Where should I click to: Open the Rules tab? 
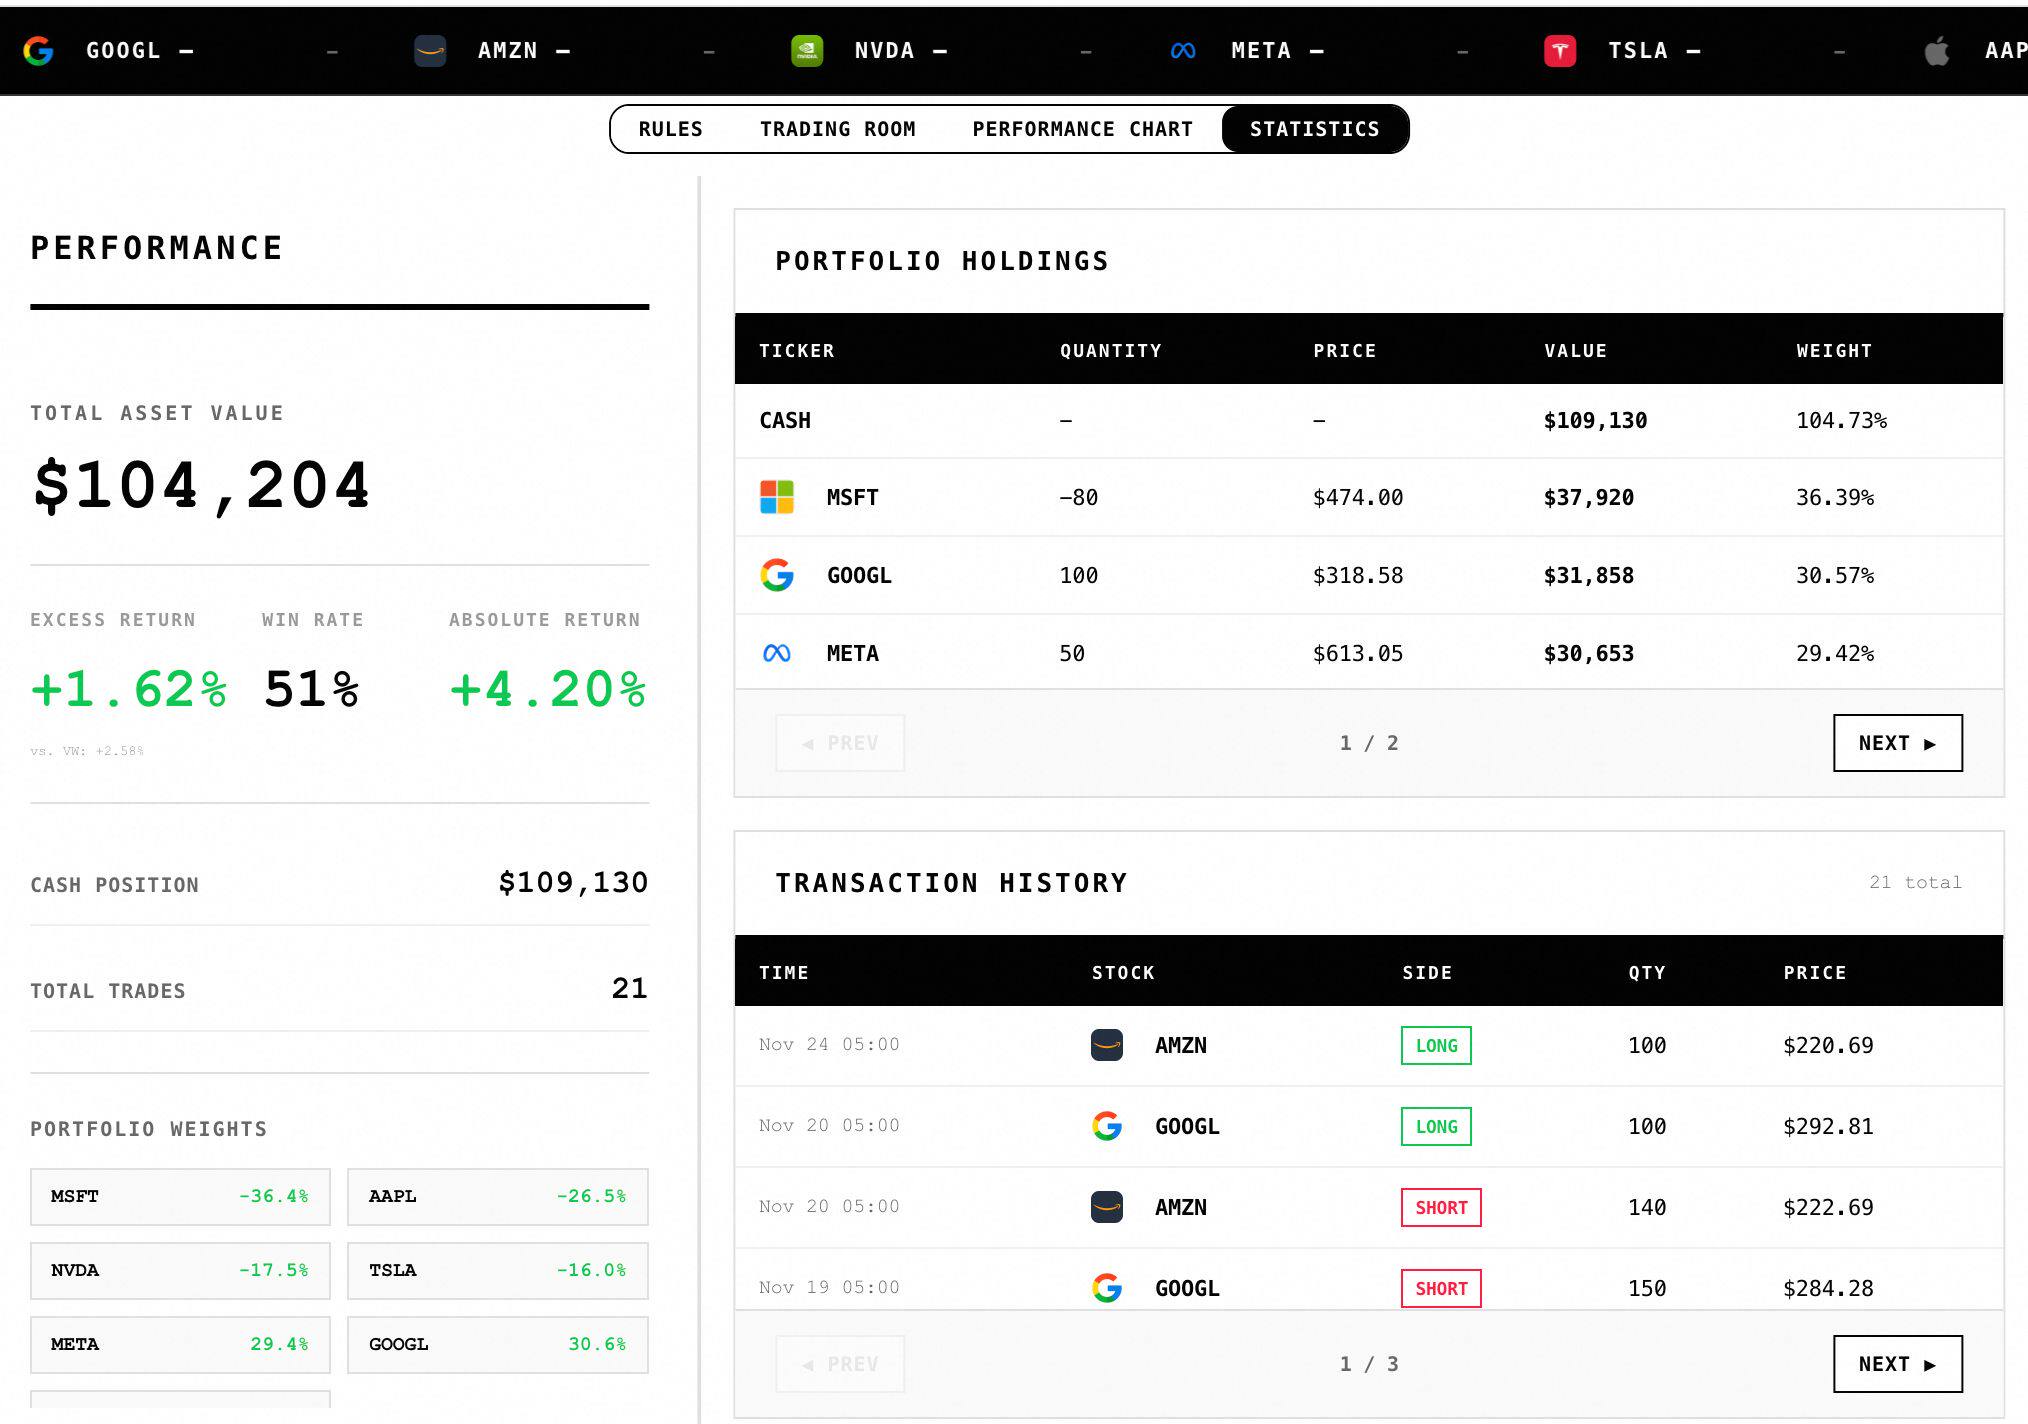[670, 129]
